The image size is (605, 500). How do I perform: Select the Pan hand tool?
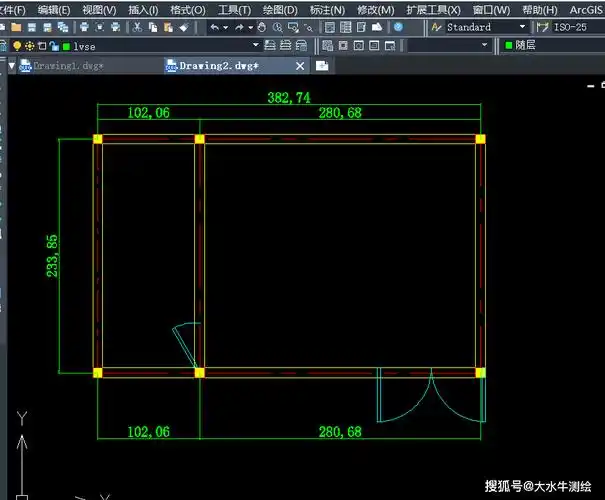(x=261, y=27)
